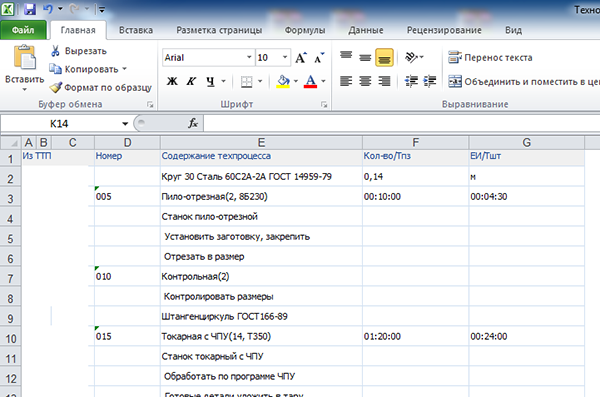
Task: Open the Файл tab
Action: point(23,30)
